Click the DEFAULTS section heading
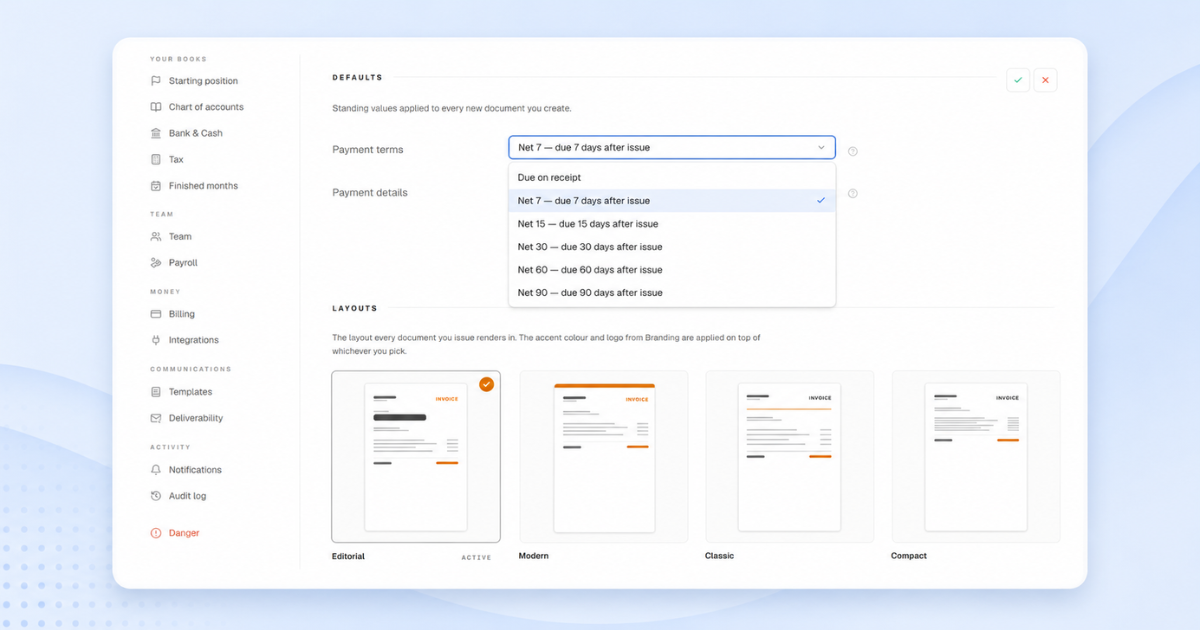Viewport: 1200px width, 630px height. [357, 77]
